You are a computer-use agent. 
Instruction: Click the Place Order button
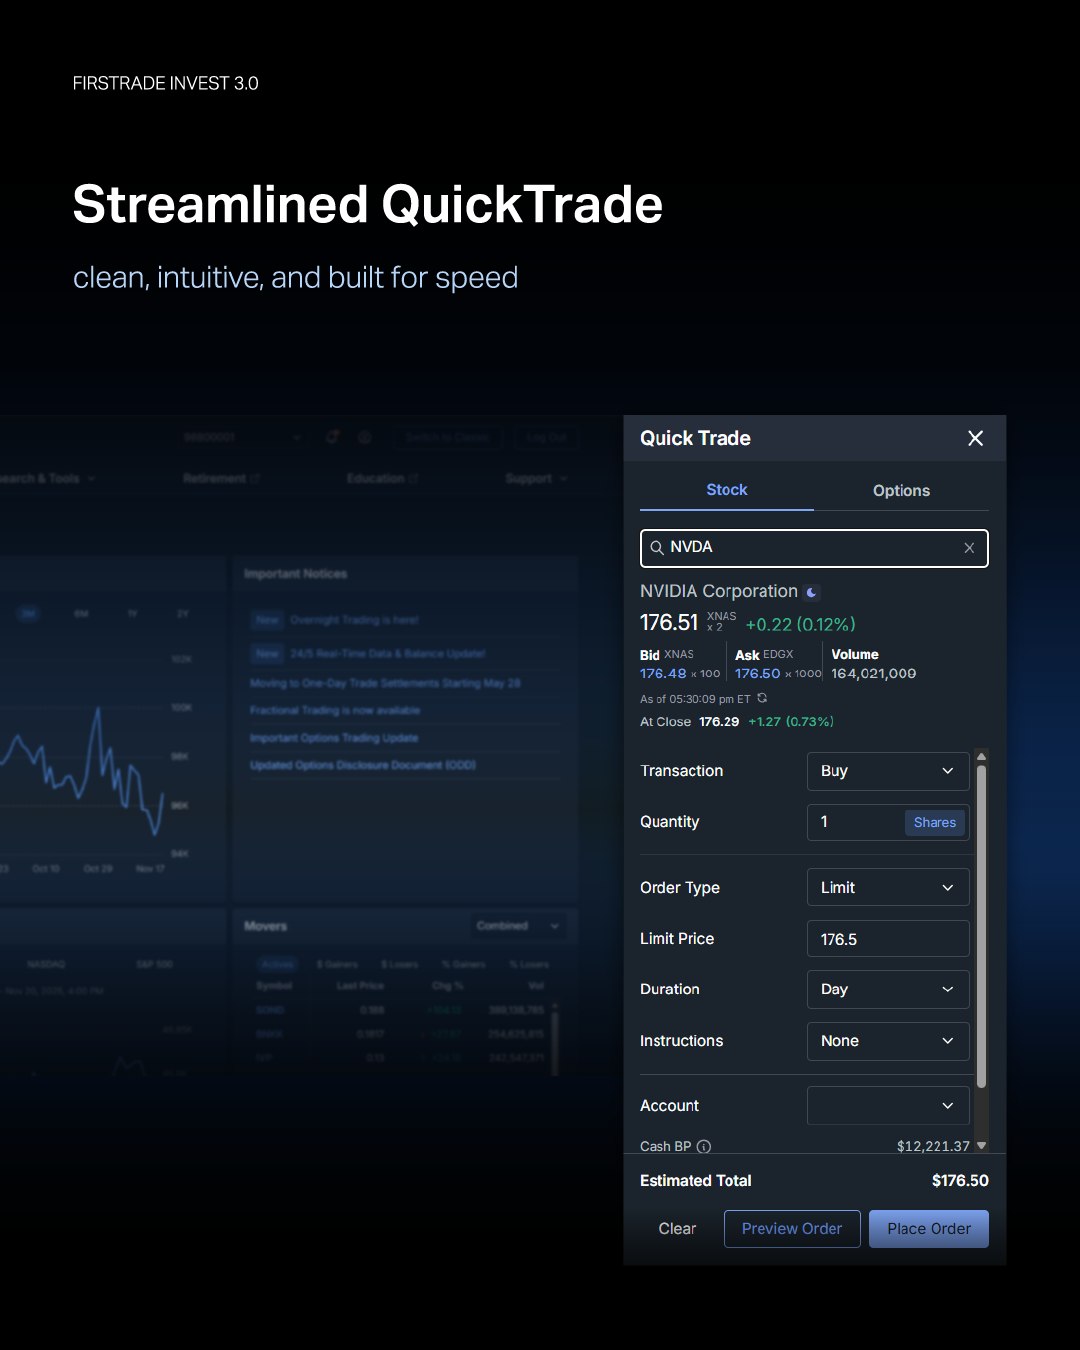929,1229
